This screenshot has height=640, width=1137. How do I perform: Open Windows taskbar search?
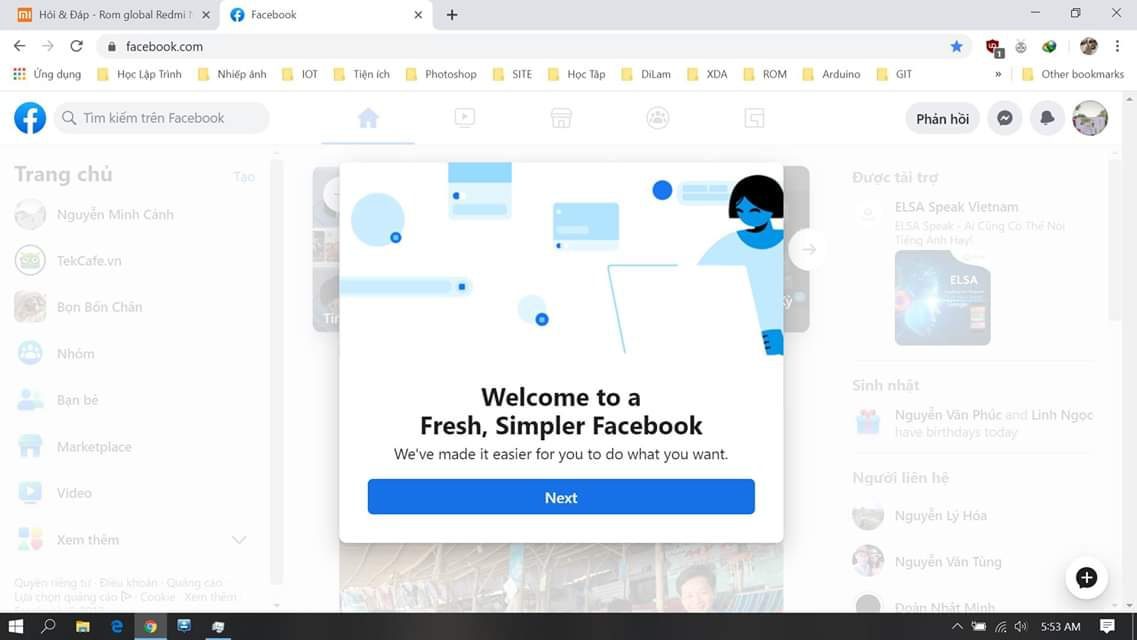(x=49, y=626)
